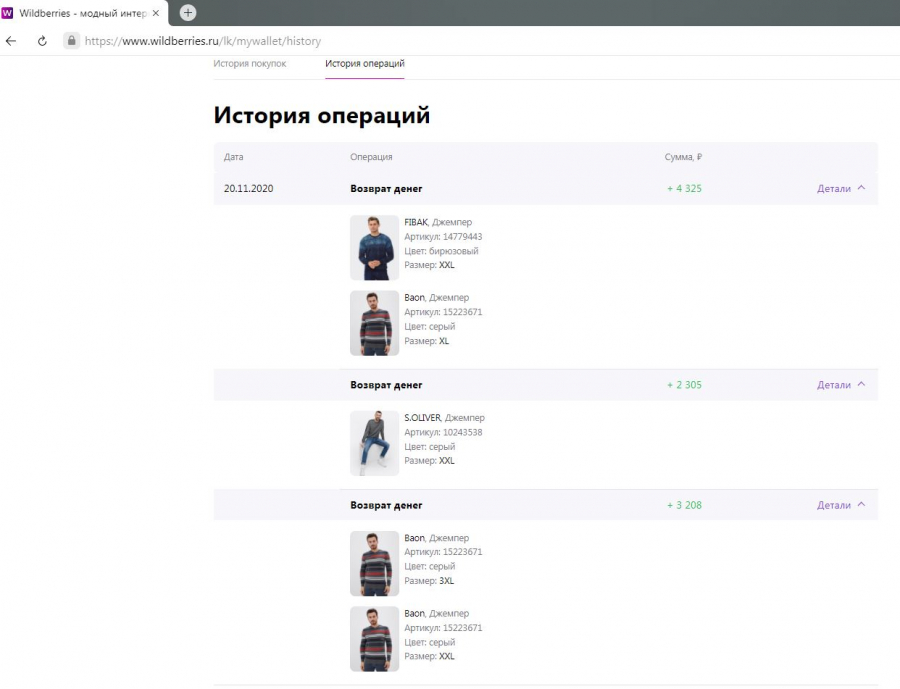900x689 pixels.
Task: Switch to the История покупок tab
Action: point(250,63)
